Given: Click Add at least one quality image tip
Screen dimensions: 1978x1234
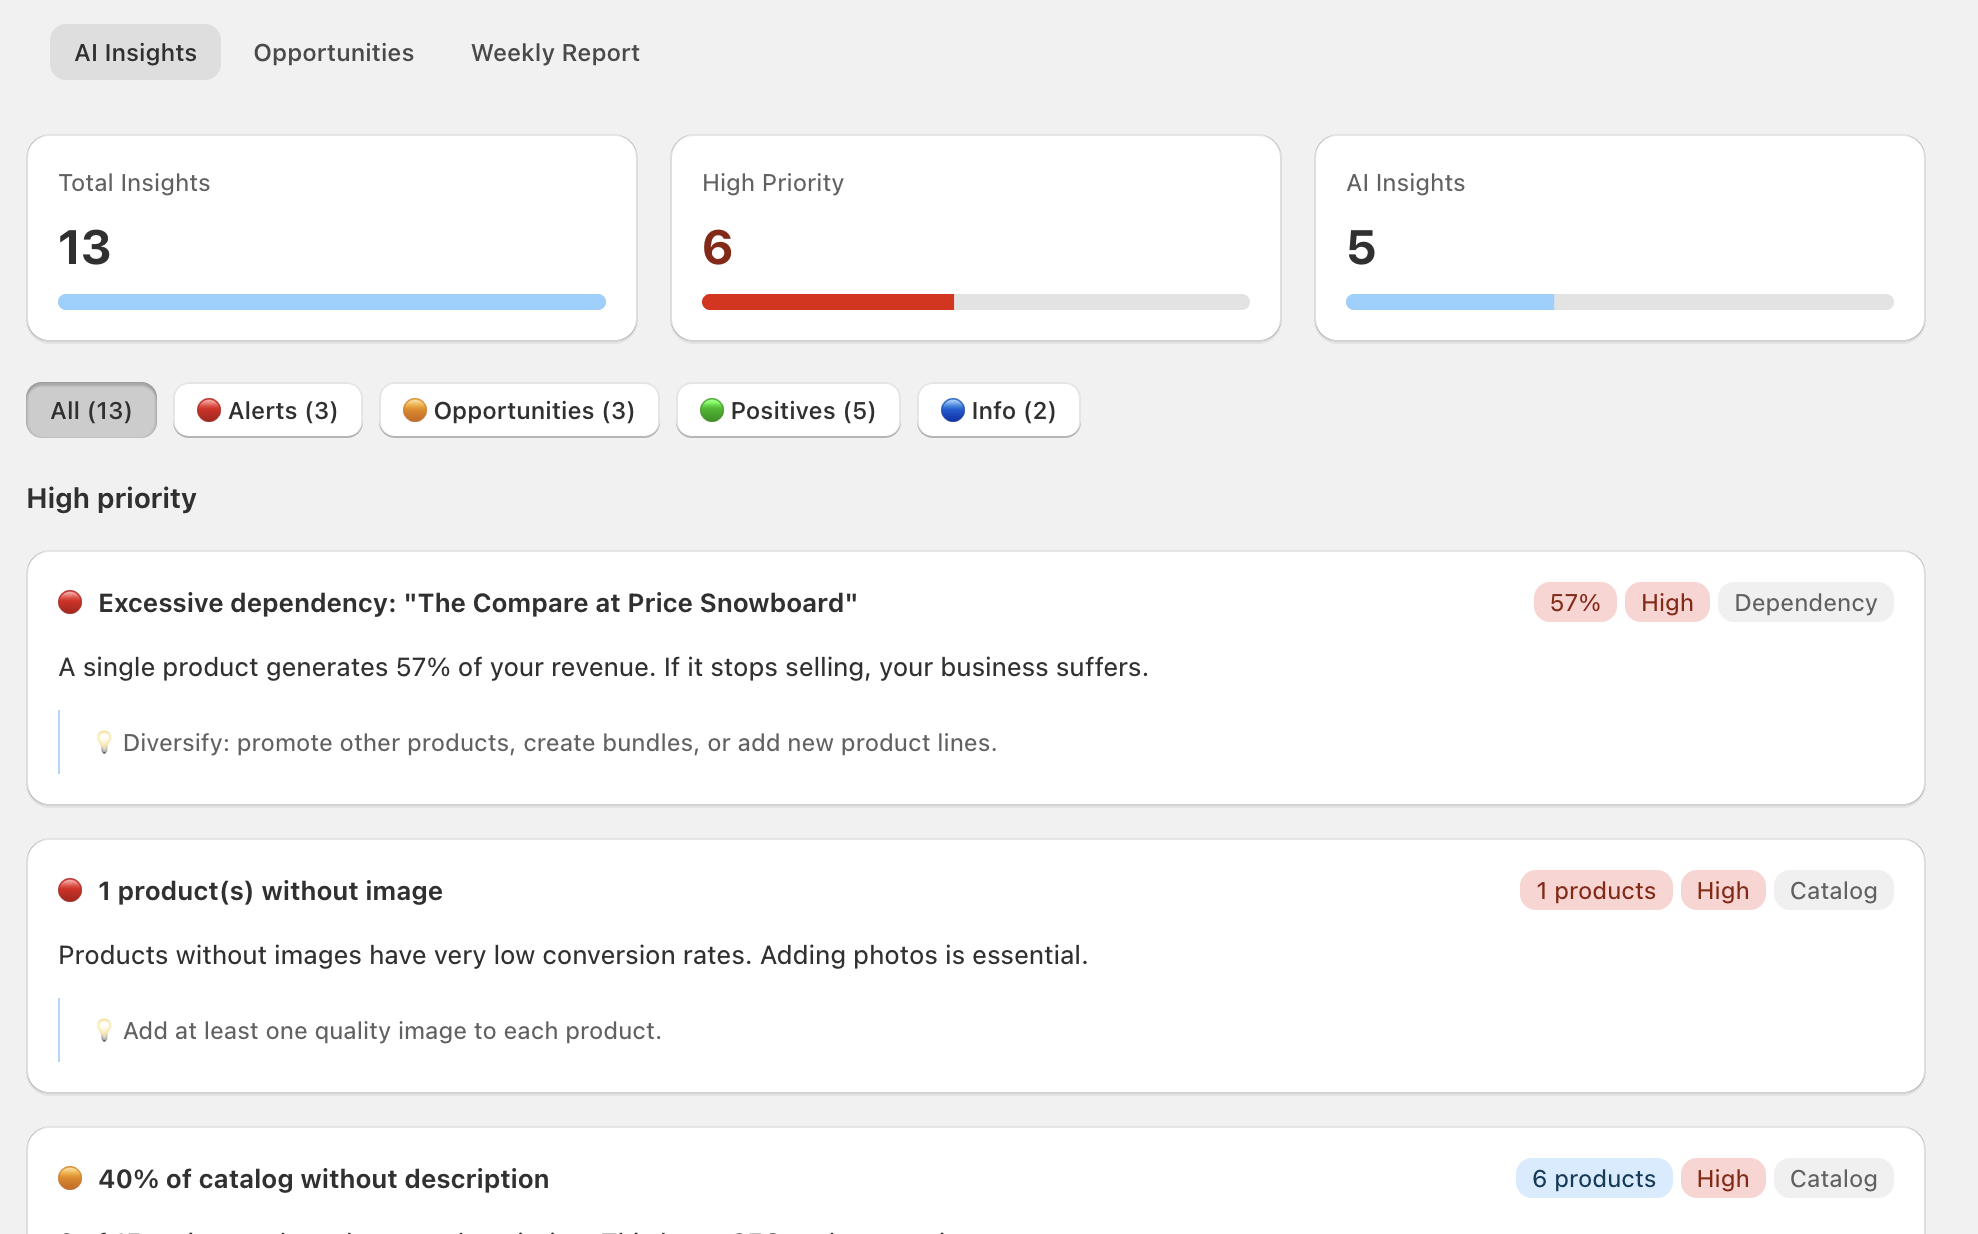Looking at the screenshot, I should point(392,1031).
